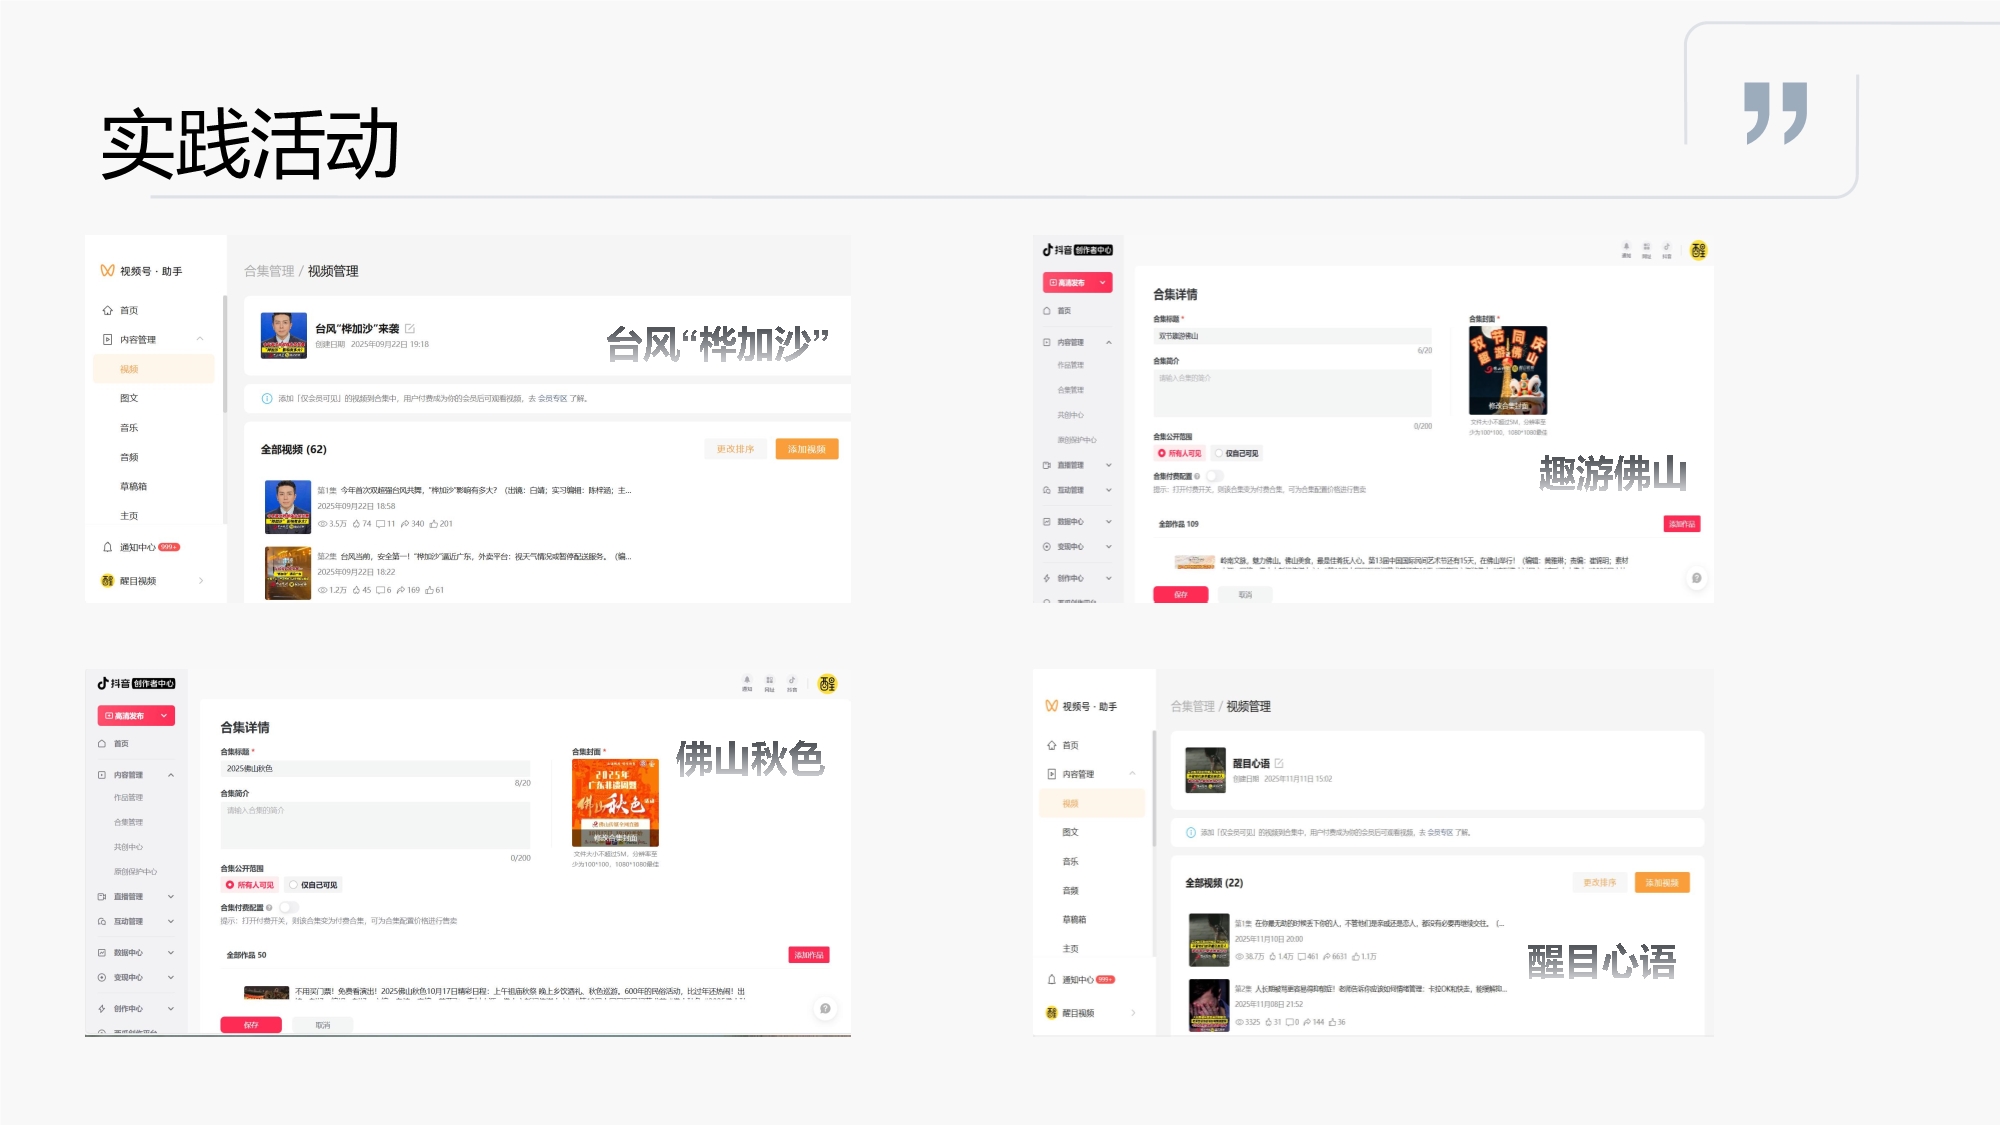Click edit pencil icon beside 台风"桦加沙"来袭 title

coord(410,329)
